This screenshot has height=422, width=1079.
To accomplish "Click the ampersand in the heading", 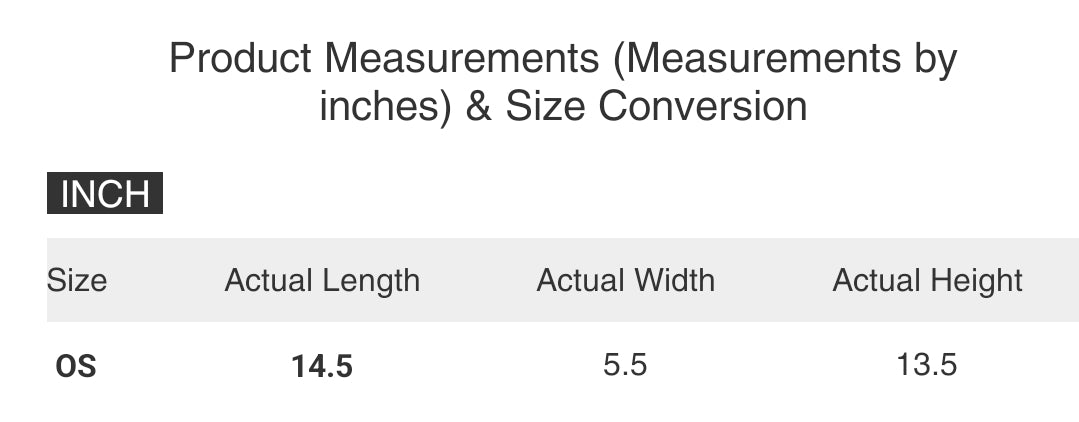I will (x=479, y=106).
